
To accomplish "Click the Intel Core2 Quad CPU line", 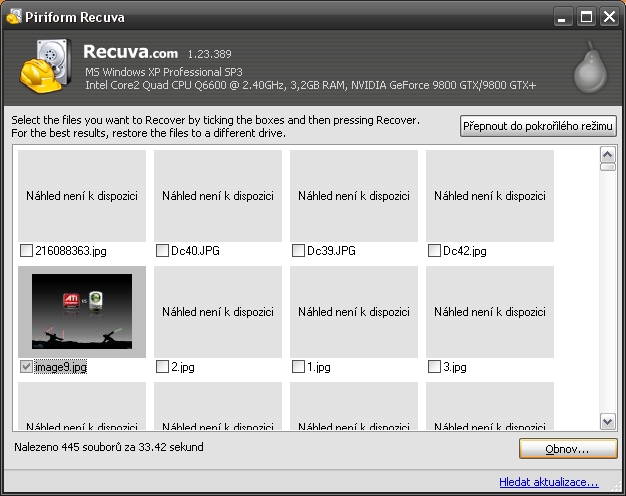I will coord(311,85).
